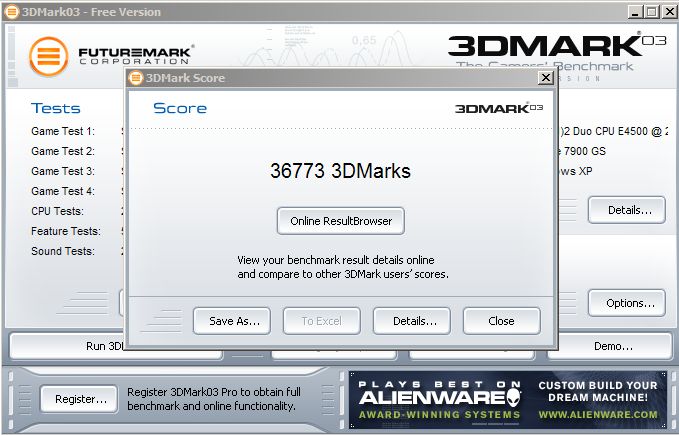Viewport: 679px width, 435px height.
Task: Click the Game Test 4 label
Action: point(63,191)
